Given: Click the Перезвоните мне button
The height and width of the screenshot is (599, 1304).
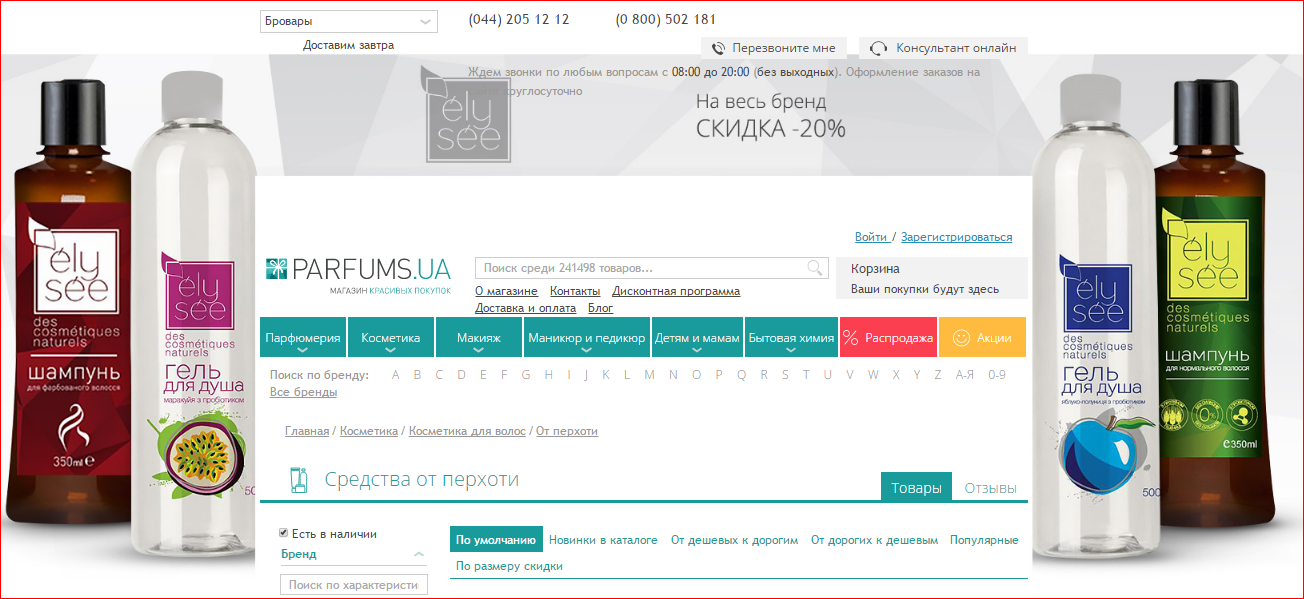Looking at the screenshot, I should 774,48.
